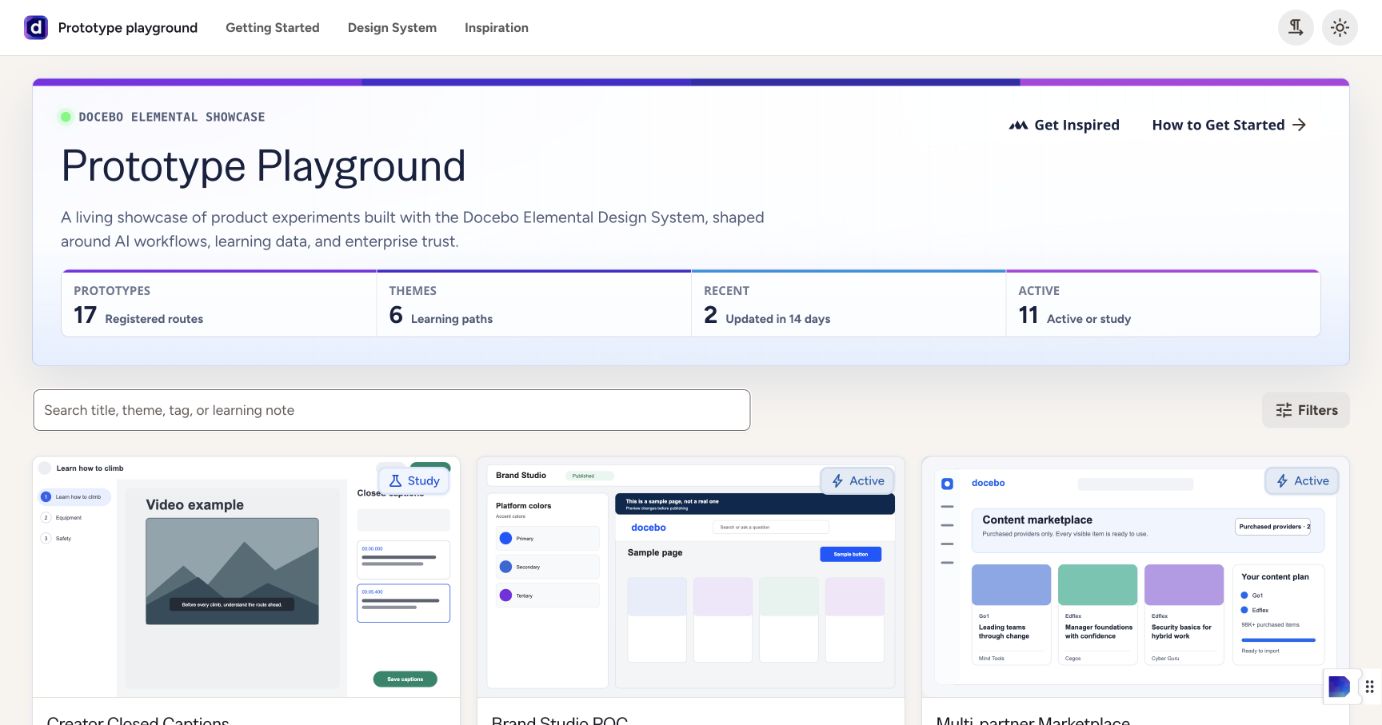Select the Themes 6 Learning paths stat
The width and height of the screenshot is (1382, 725).
(534, 304)
